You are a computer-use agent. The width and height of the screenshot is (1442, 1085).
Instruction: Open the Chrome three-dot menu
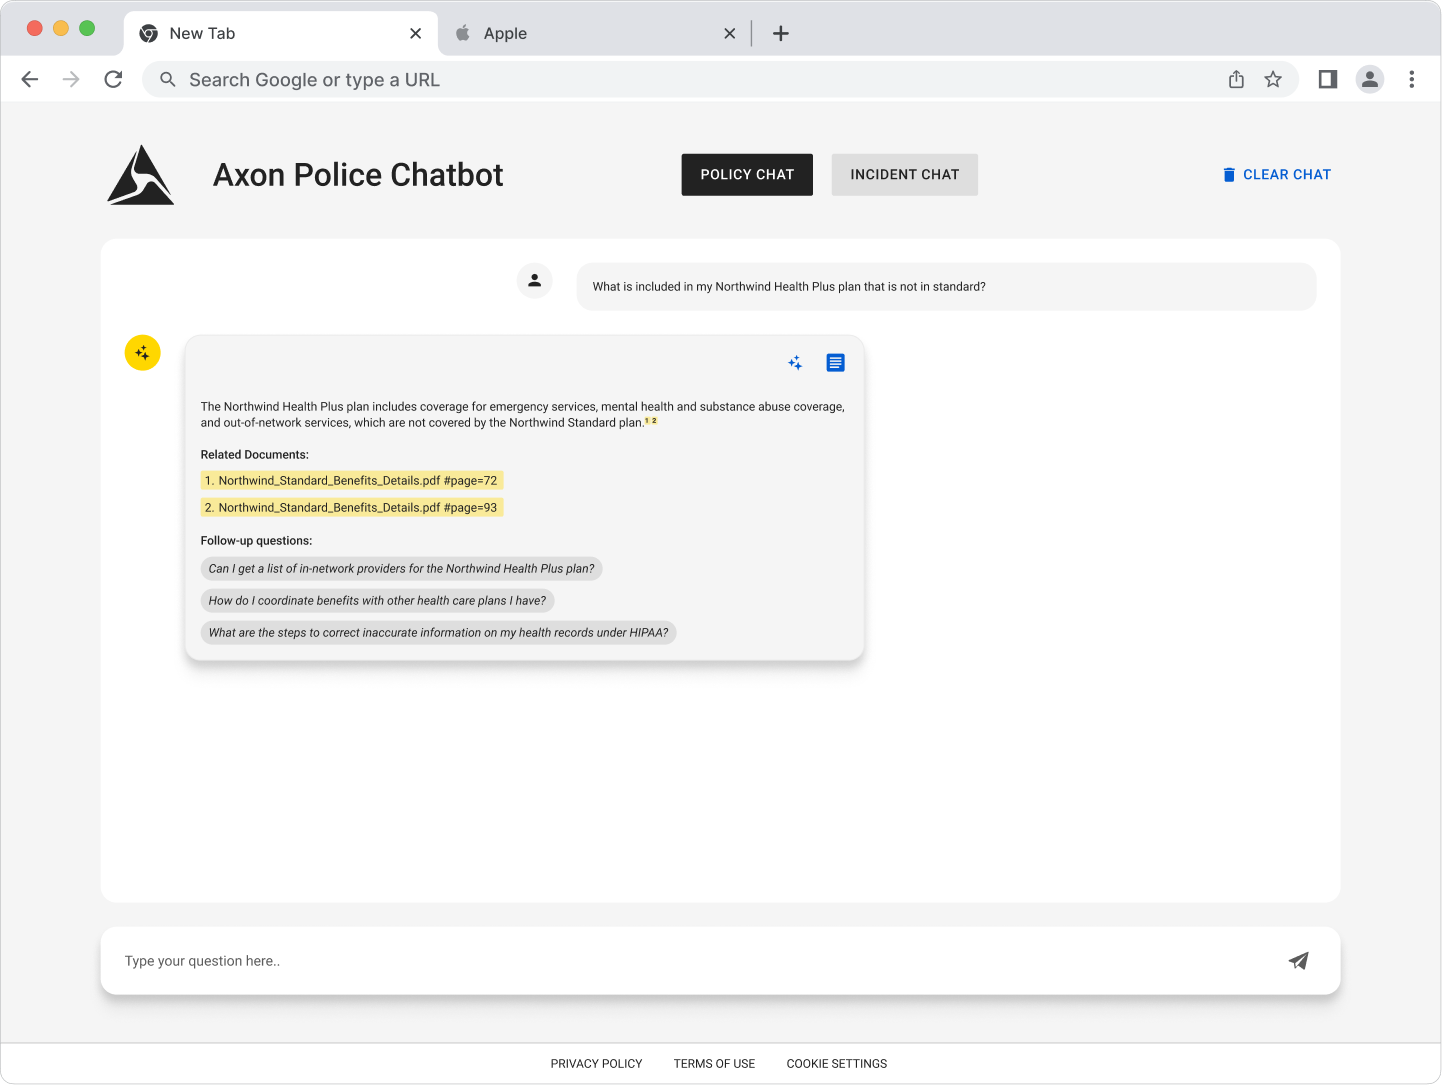pyautogui.click(x=1411, y=80)
